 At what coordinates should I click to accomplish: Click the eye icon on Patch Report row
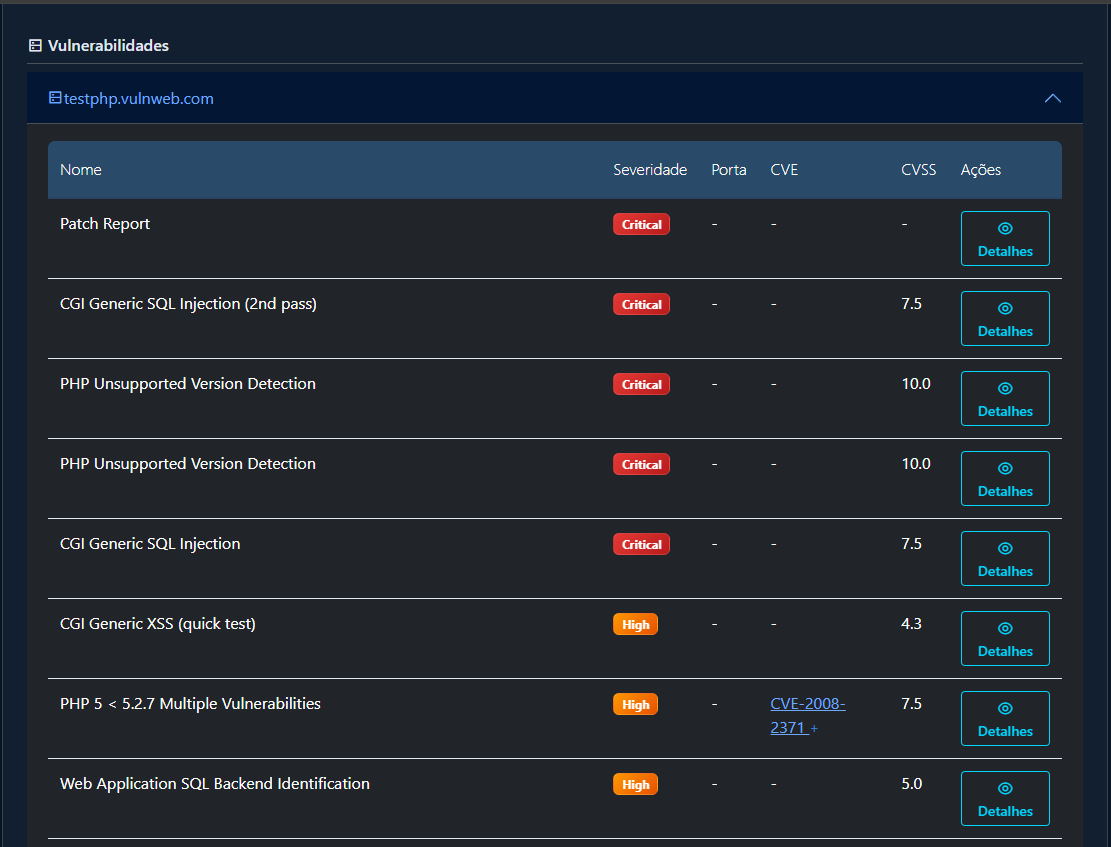click(x=1005, y=228)
